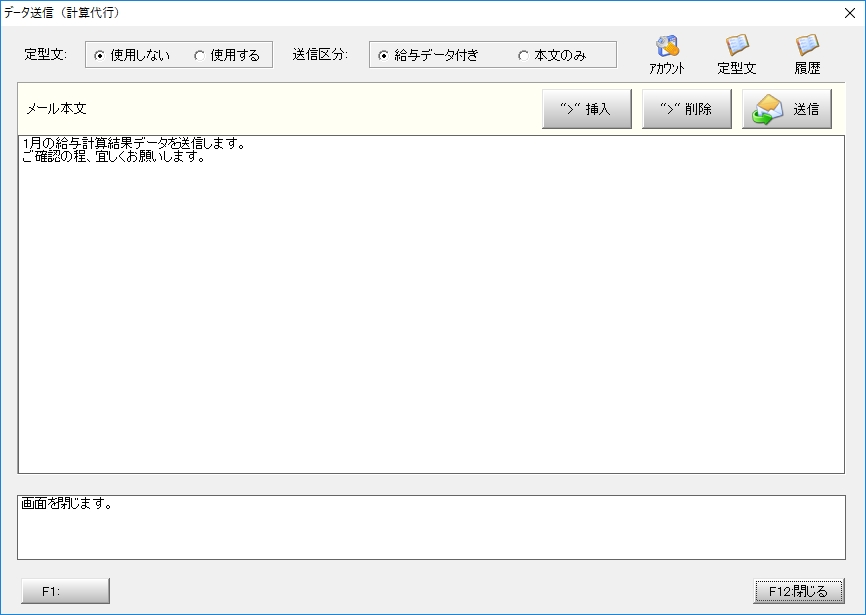
Task: Click the ">" 削除 delete button
Action: (x=687, y=109)
